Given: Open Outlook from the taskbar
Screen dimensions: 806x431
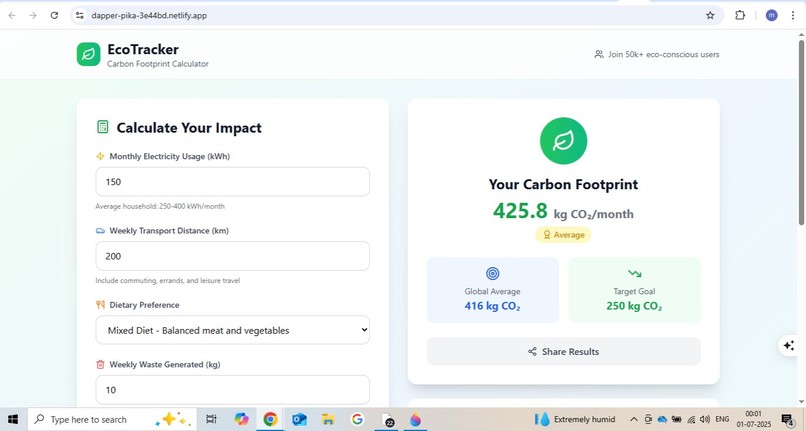Looking at the screenshot, I should 299,420.
